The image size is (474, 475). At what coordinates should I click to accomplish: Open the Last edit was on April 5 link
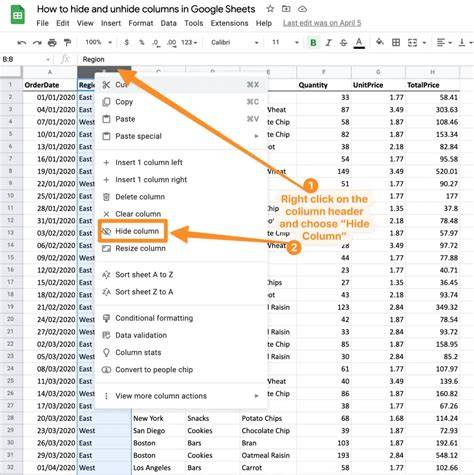322,23
